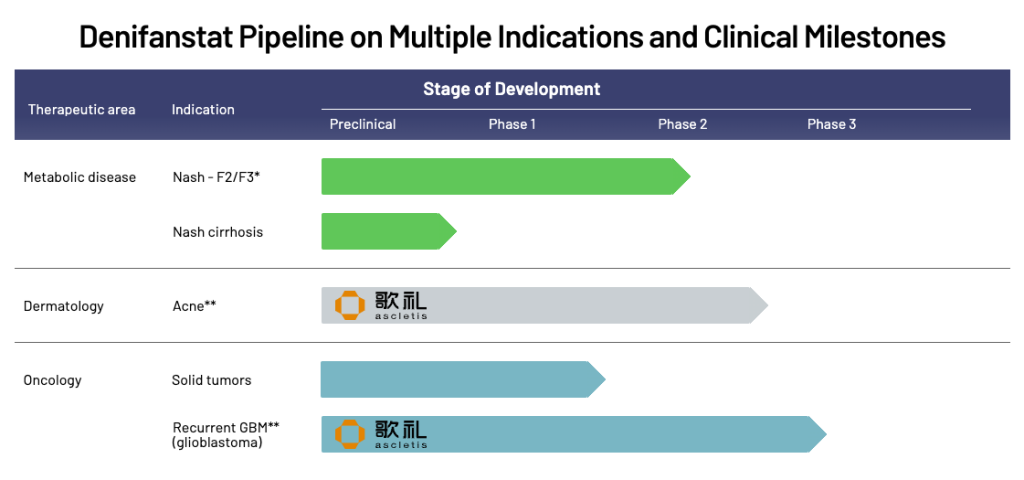This screenshot has width=1024, height=480.
Task: Click the teal Solid tumors progress bar
Action: point(460,380)
